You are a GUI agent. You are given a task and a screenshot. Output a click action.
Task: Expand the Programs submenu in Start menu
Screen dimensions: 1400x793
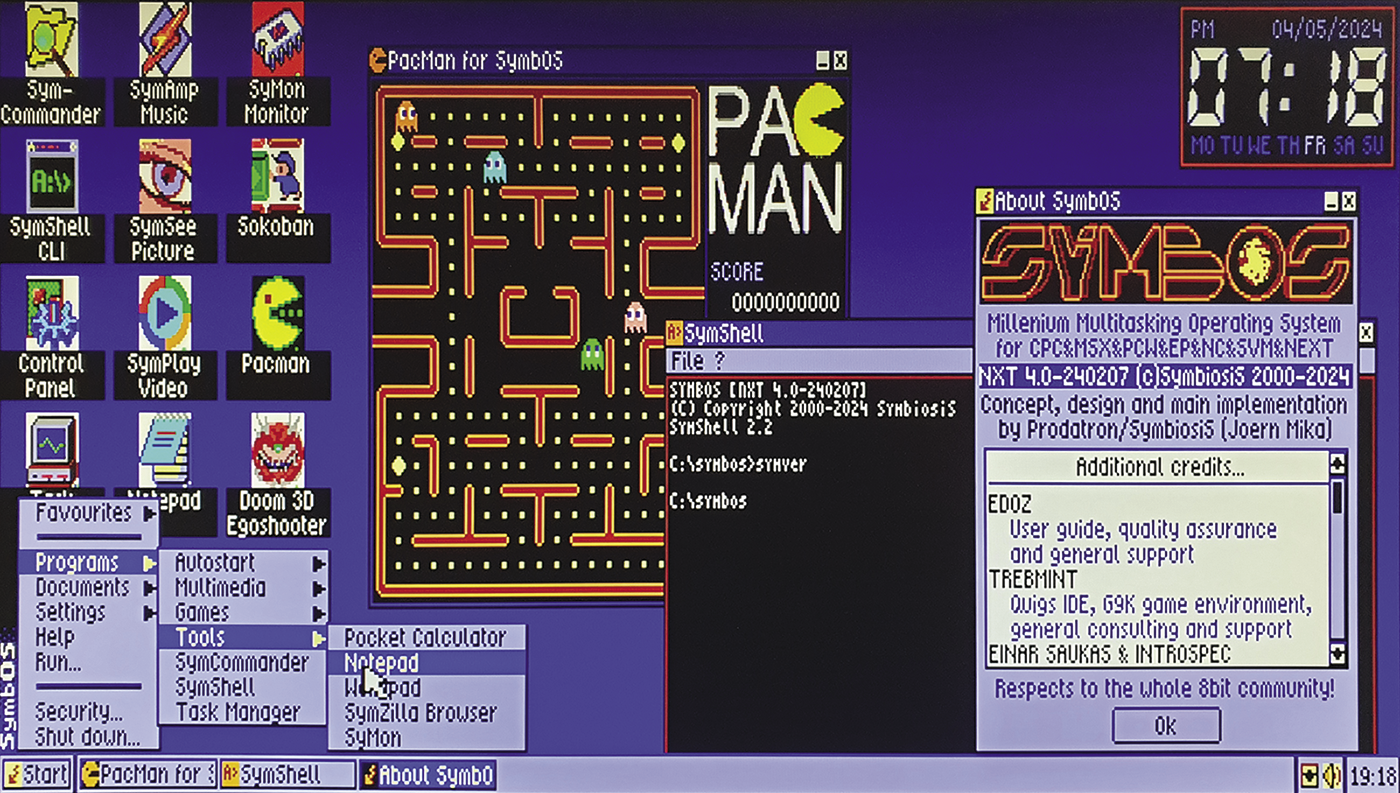(x=88, y=563)
